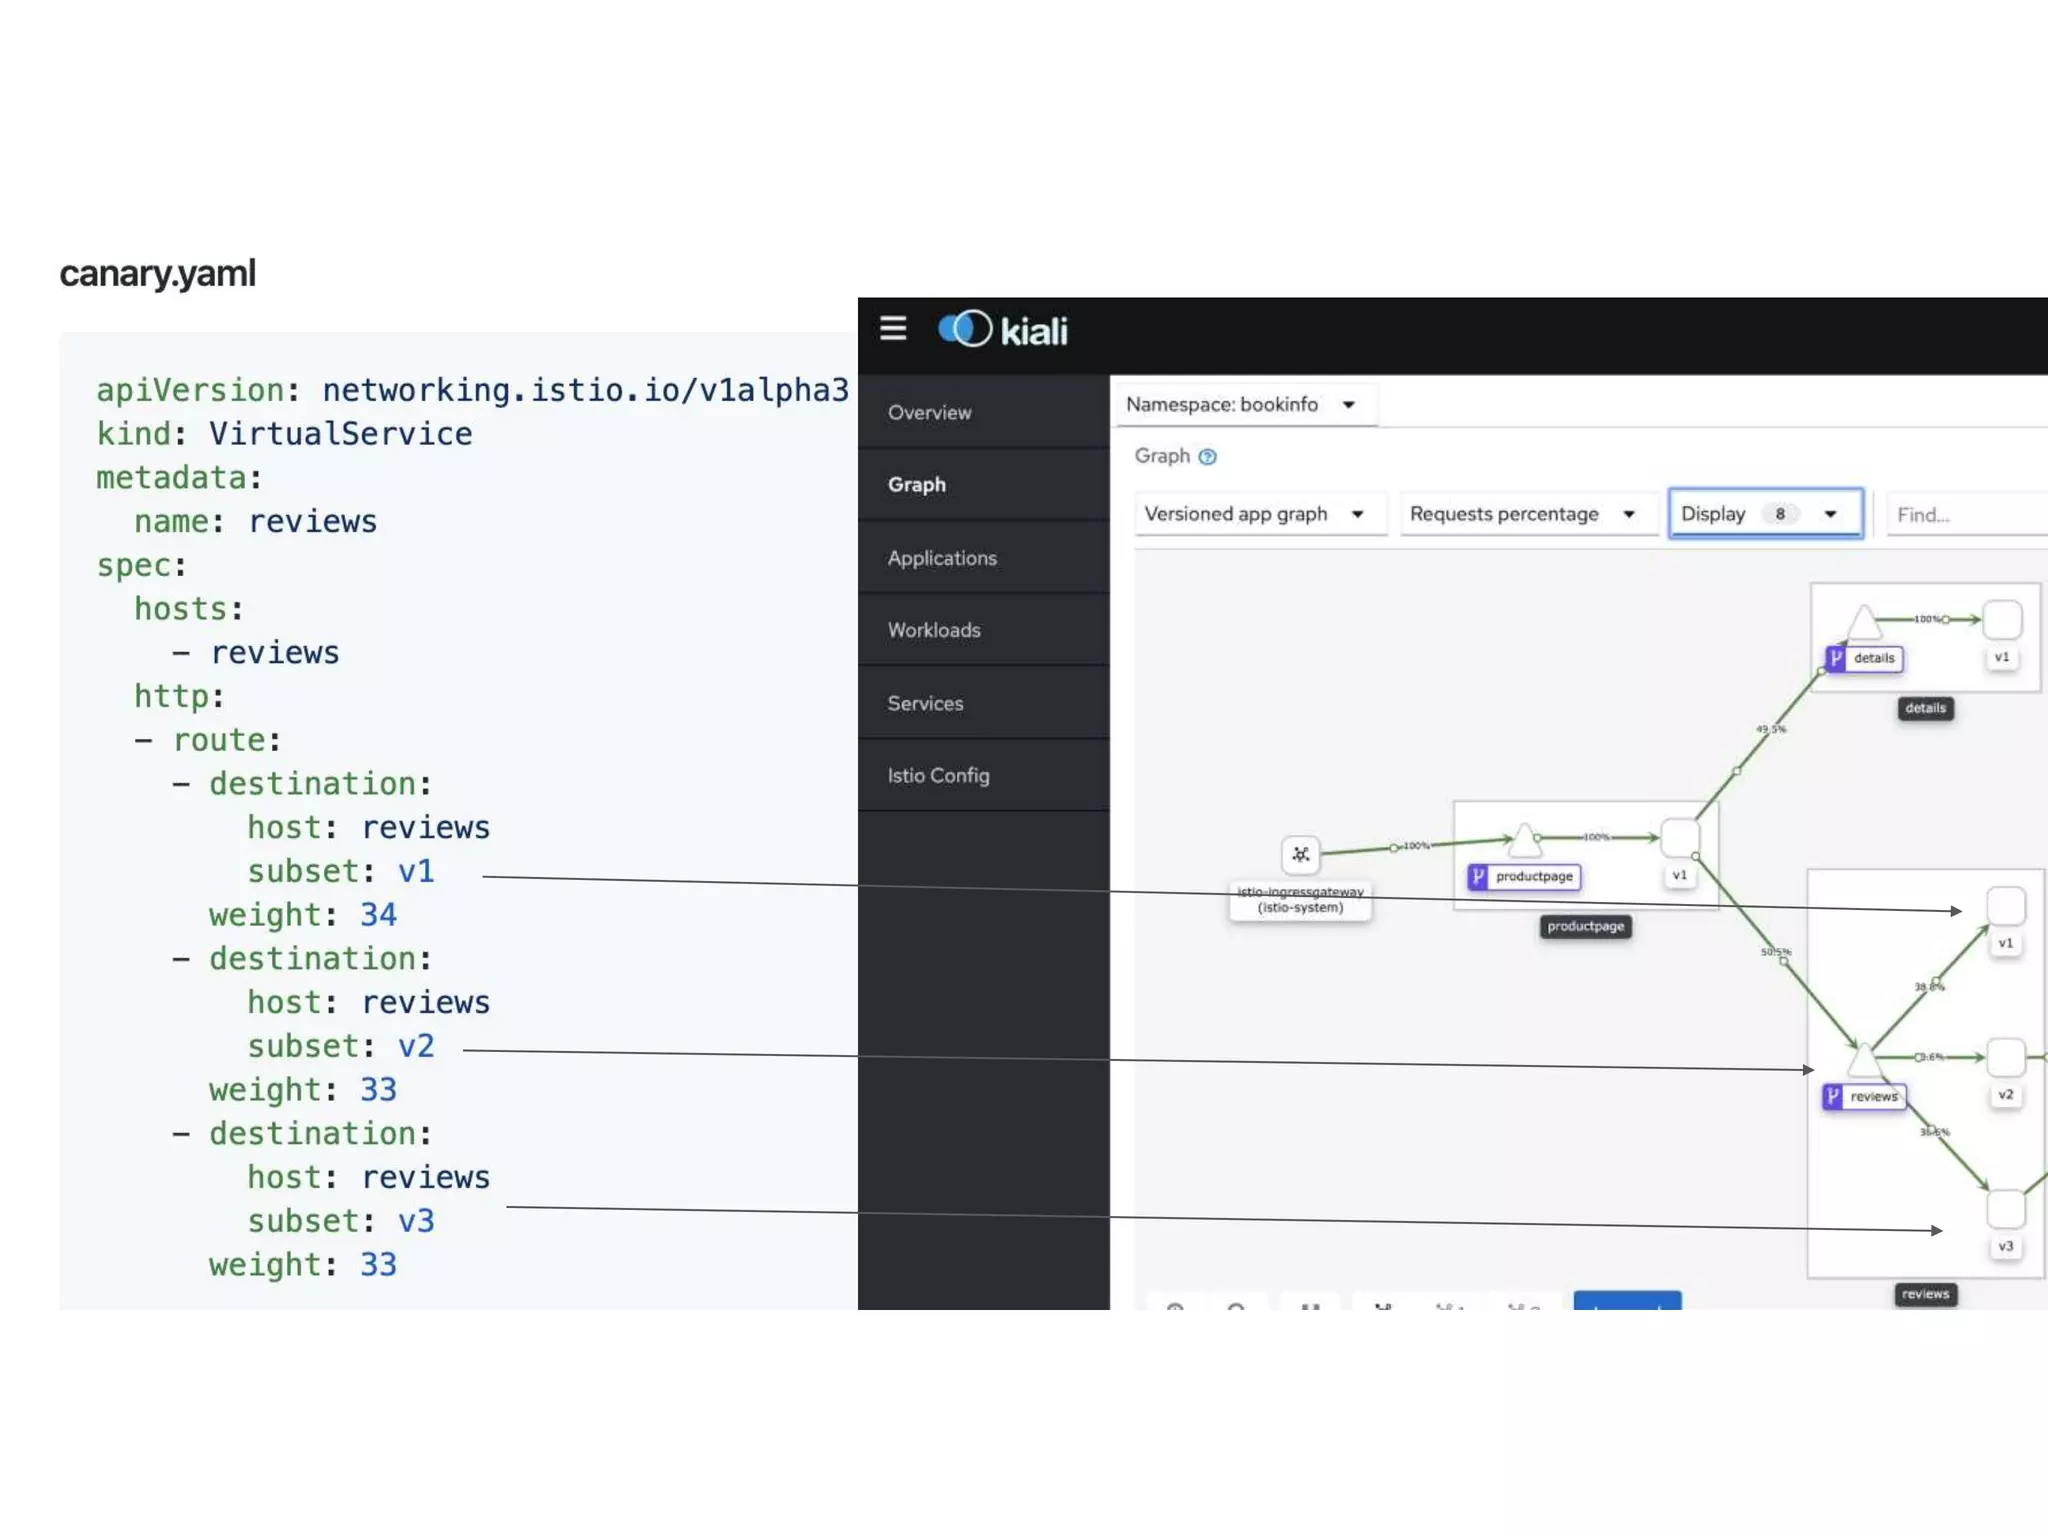Select the details service badge
2048x1536 pixels.
(x=1863, y=658)
